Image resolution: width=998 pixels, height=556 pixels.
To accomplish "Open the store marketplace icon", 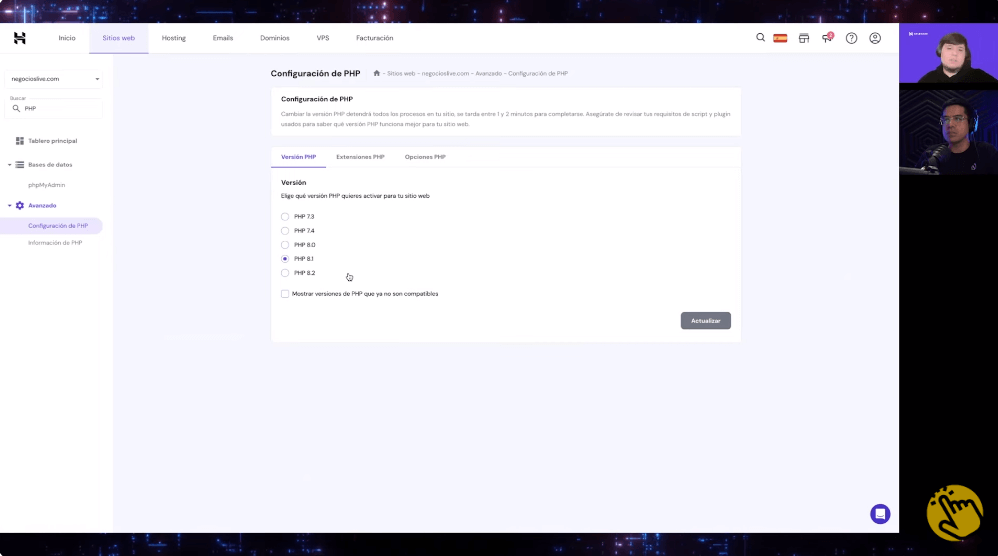I will (x=804, y=38).
